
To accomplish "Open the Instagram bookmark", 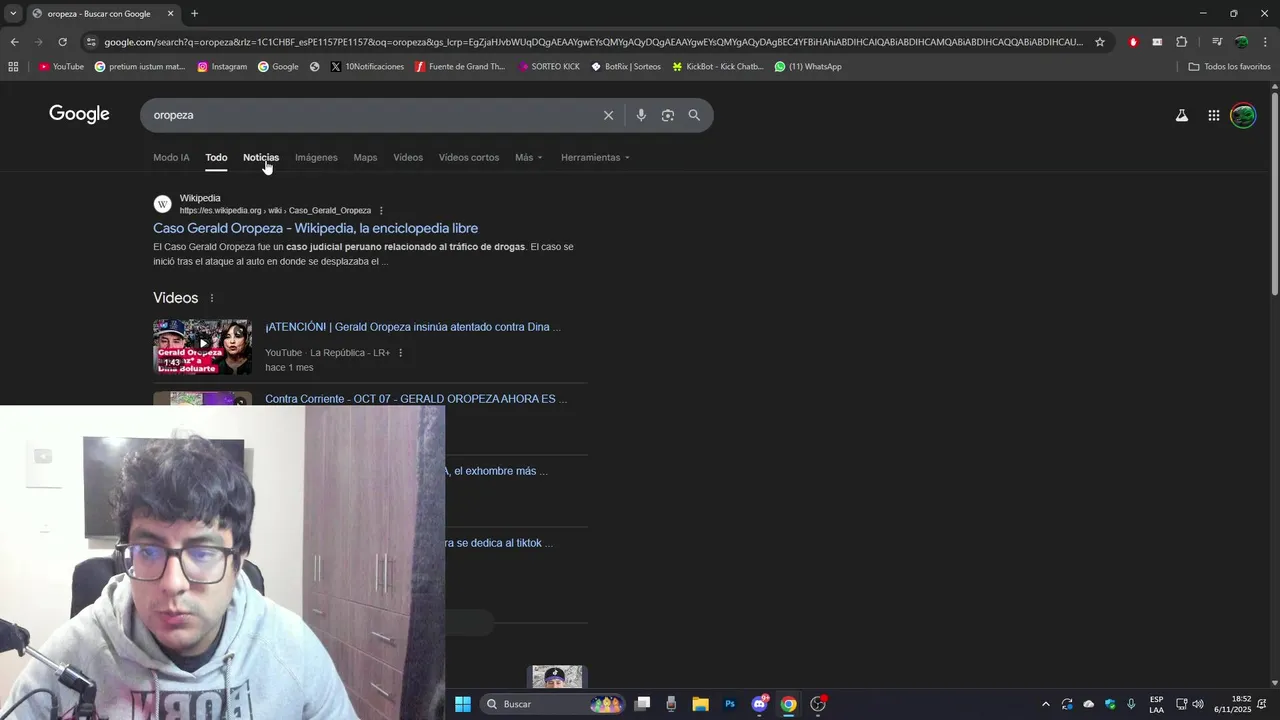I will click(222, 67).
